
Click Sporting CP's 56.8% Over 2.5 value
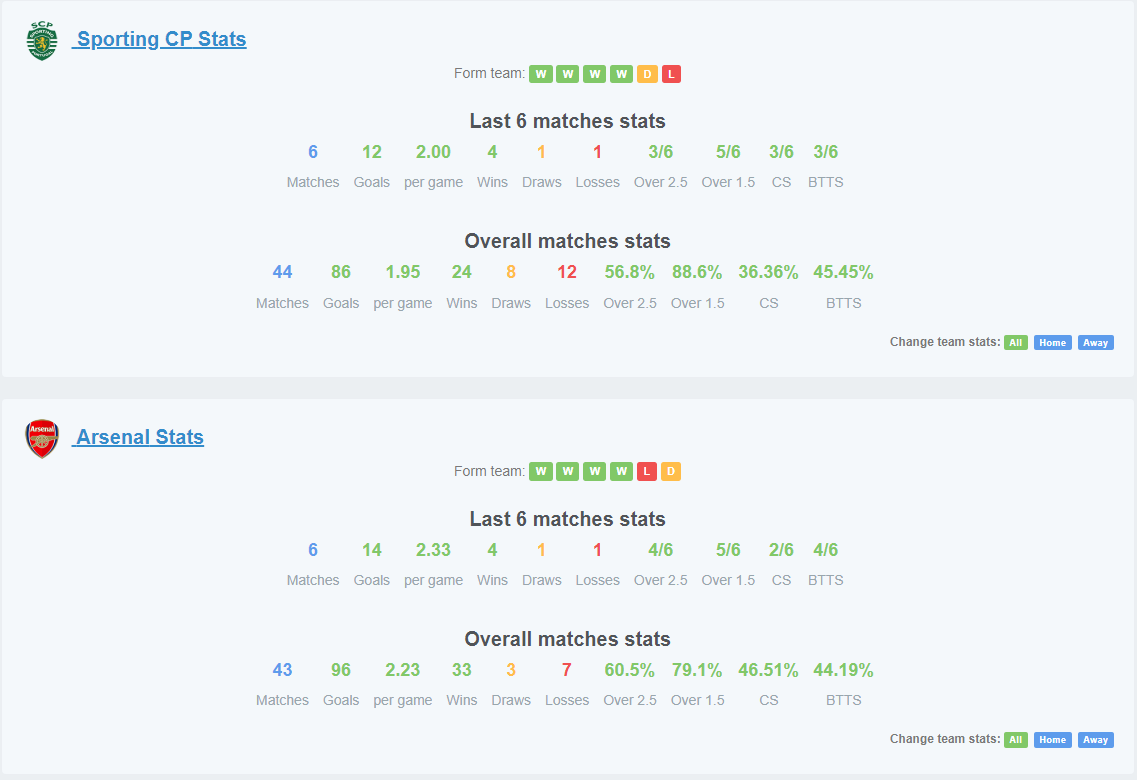coord(629,272)
